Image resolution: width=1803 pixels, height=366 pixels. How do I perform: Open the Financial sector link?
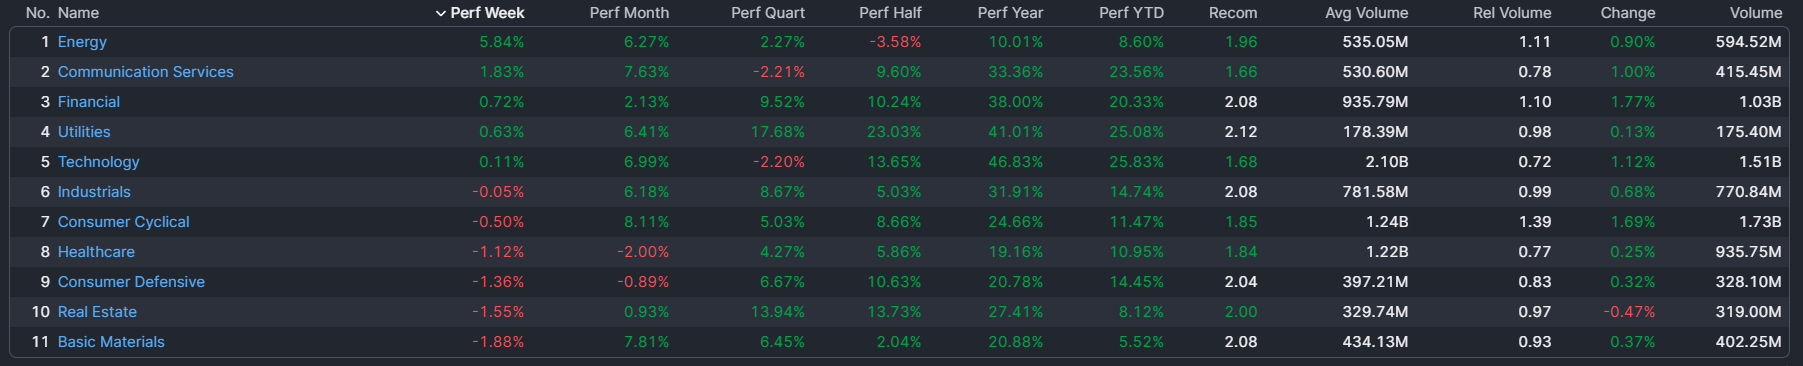point(89,102)
